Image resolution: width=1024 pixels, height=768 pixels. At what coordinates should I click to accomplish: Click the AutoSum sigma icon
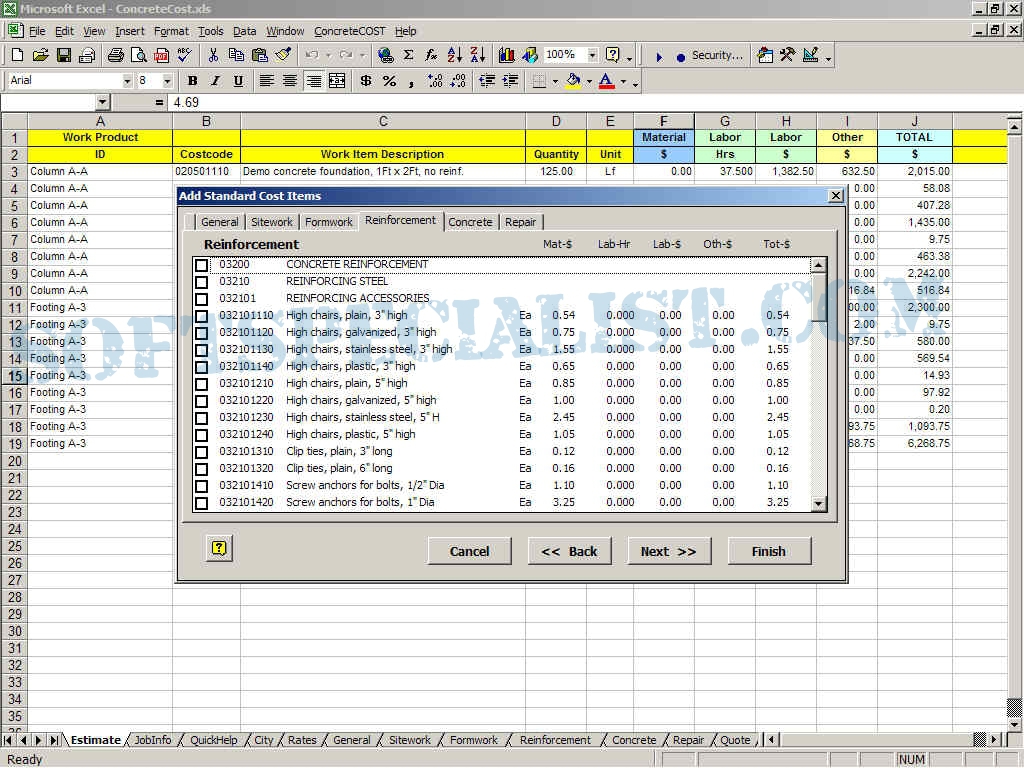409,56
